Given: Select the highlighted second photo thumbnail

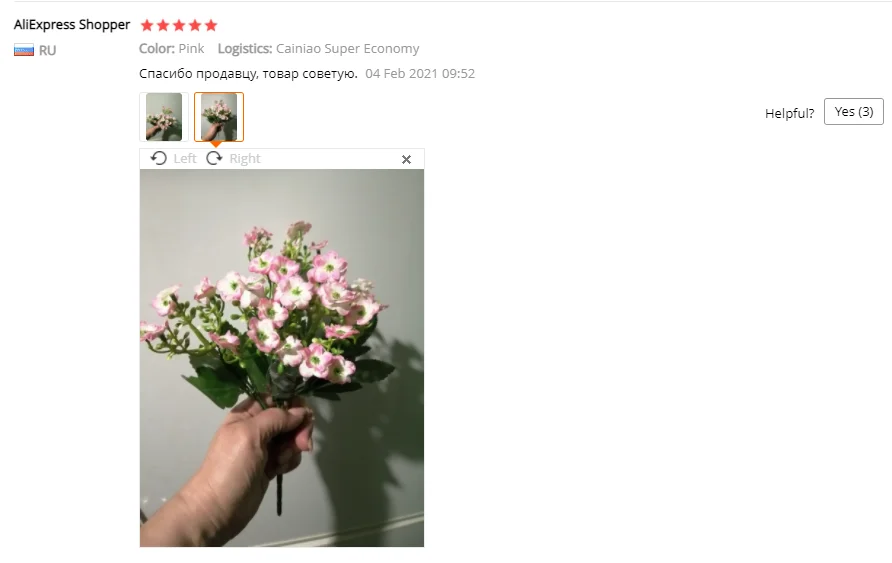Looking at the screenshot, I should (x=219, y=117).
